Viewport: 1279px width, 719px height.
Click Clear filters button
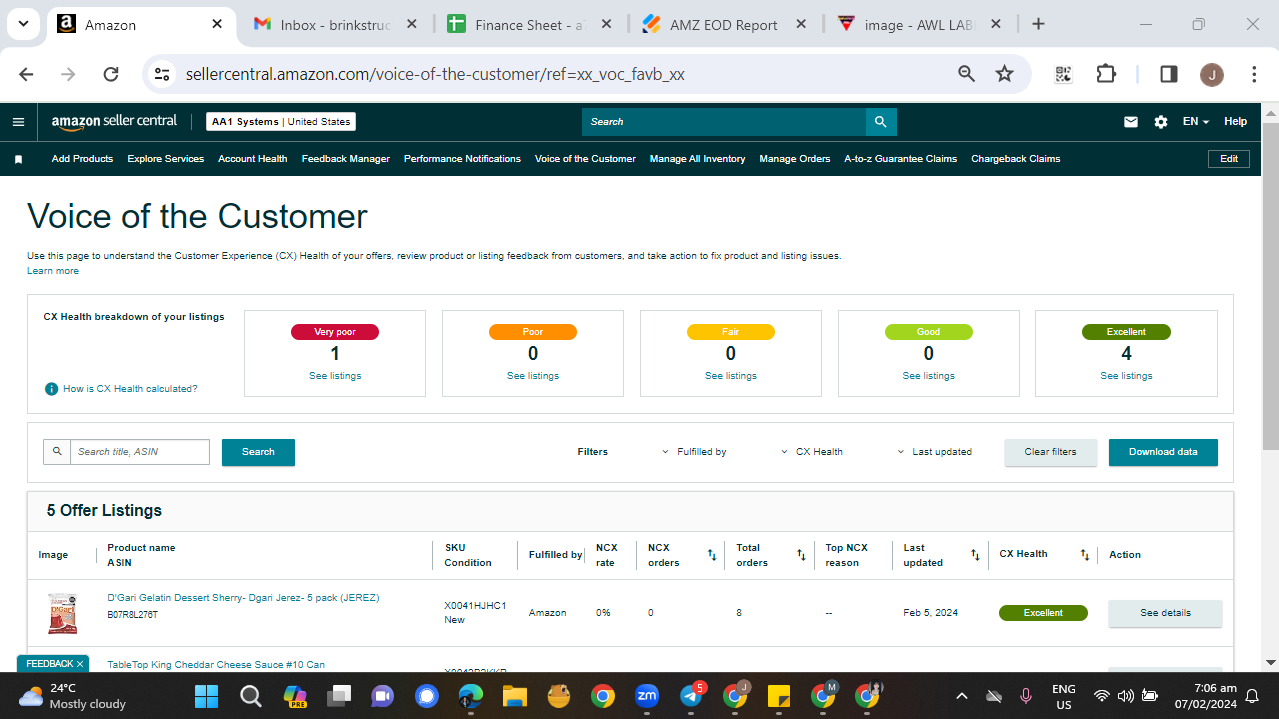pos(1051,452)
